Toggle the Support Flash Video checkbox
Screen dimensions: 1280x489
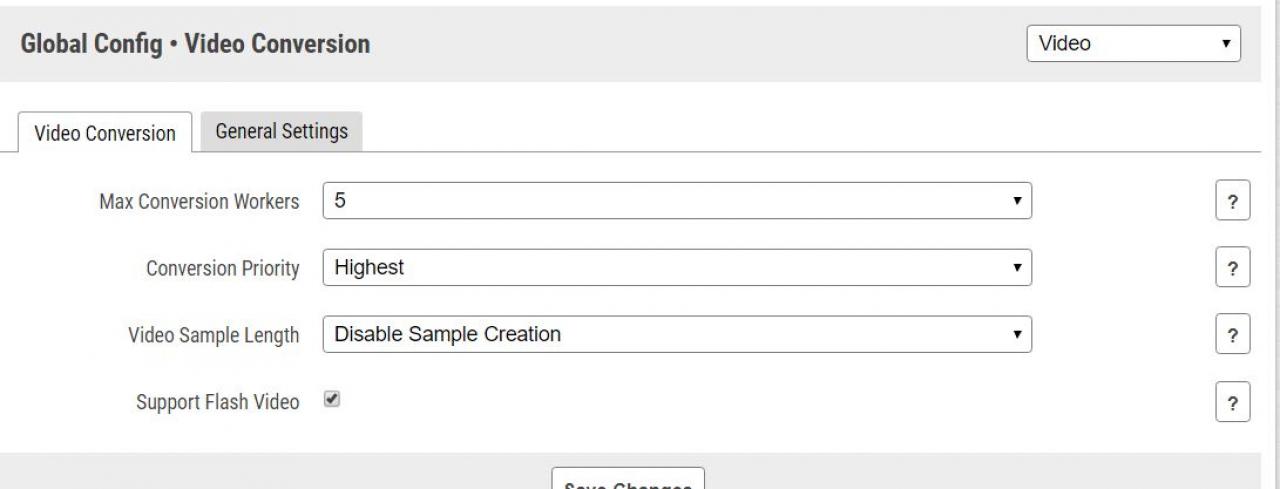pyautogui.click(x=332, y=400)
